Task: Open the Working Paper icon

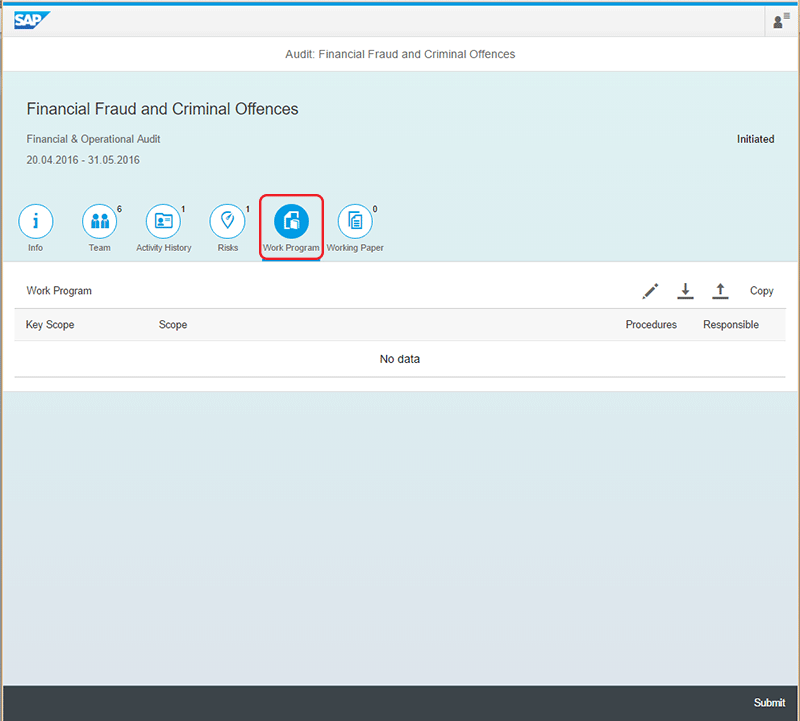Action: 355,221
